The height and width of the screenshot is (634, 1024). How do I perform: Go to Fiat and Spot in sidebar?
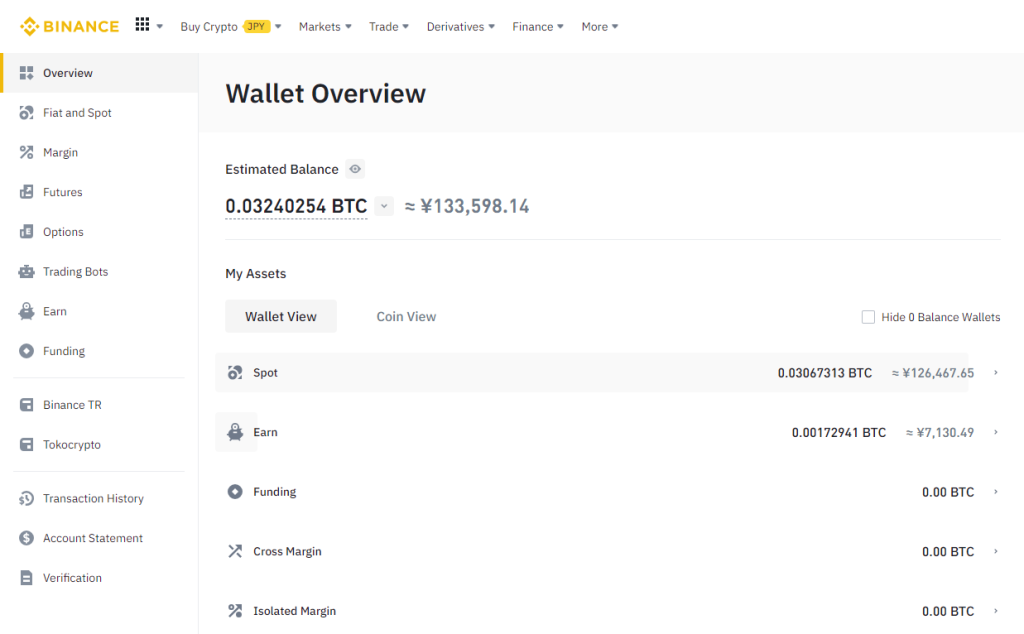pyautogui.click(x=77, y=113)
